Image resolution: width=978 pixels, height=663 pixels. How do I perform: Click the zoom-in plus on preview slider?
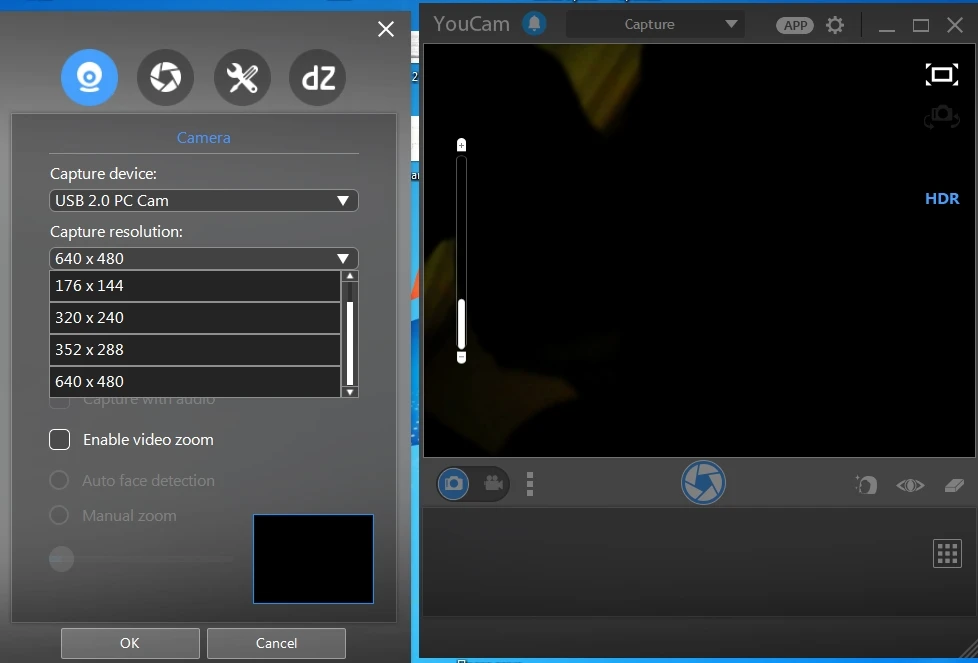(x=462, y=145)
